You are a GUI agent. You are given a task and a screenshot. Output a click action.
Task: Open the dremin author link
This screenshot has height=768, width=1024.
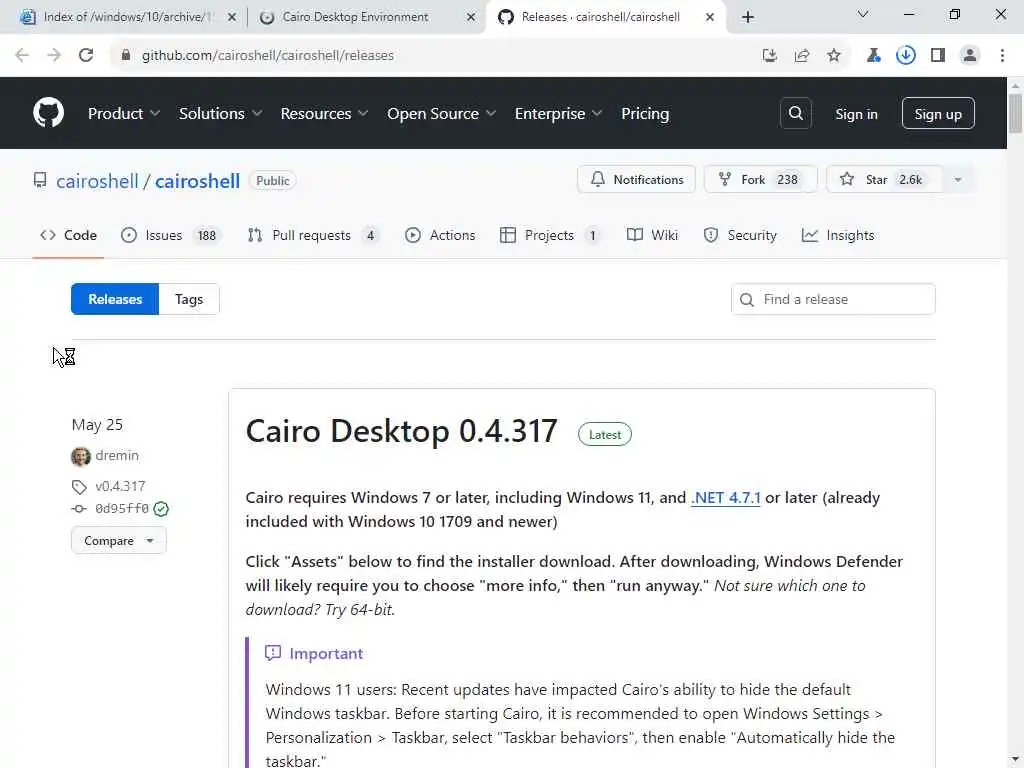[x=117, y=455]
